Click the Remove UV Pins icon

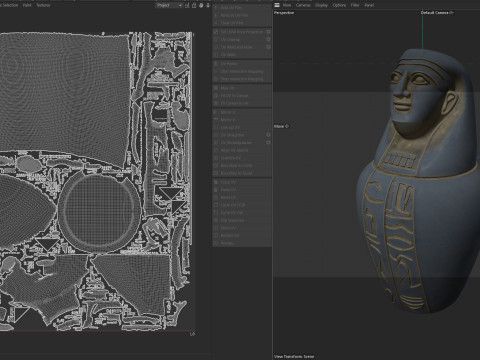[216, 15]
